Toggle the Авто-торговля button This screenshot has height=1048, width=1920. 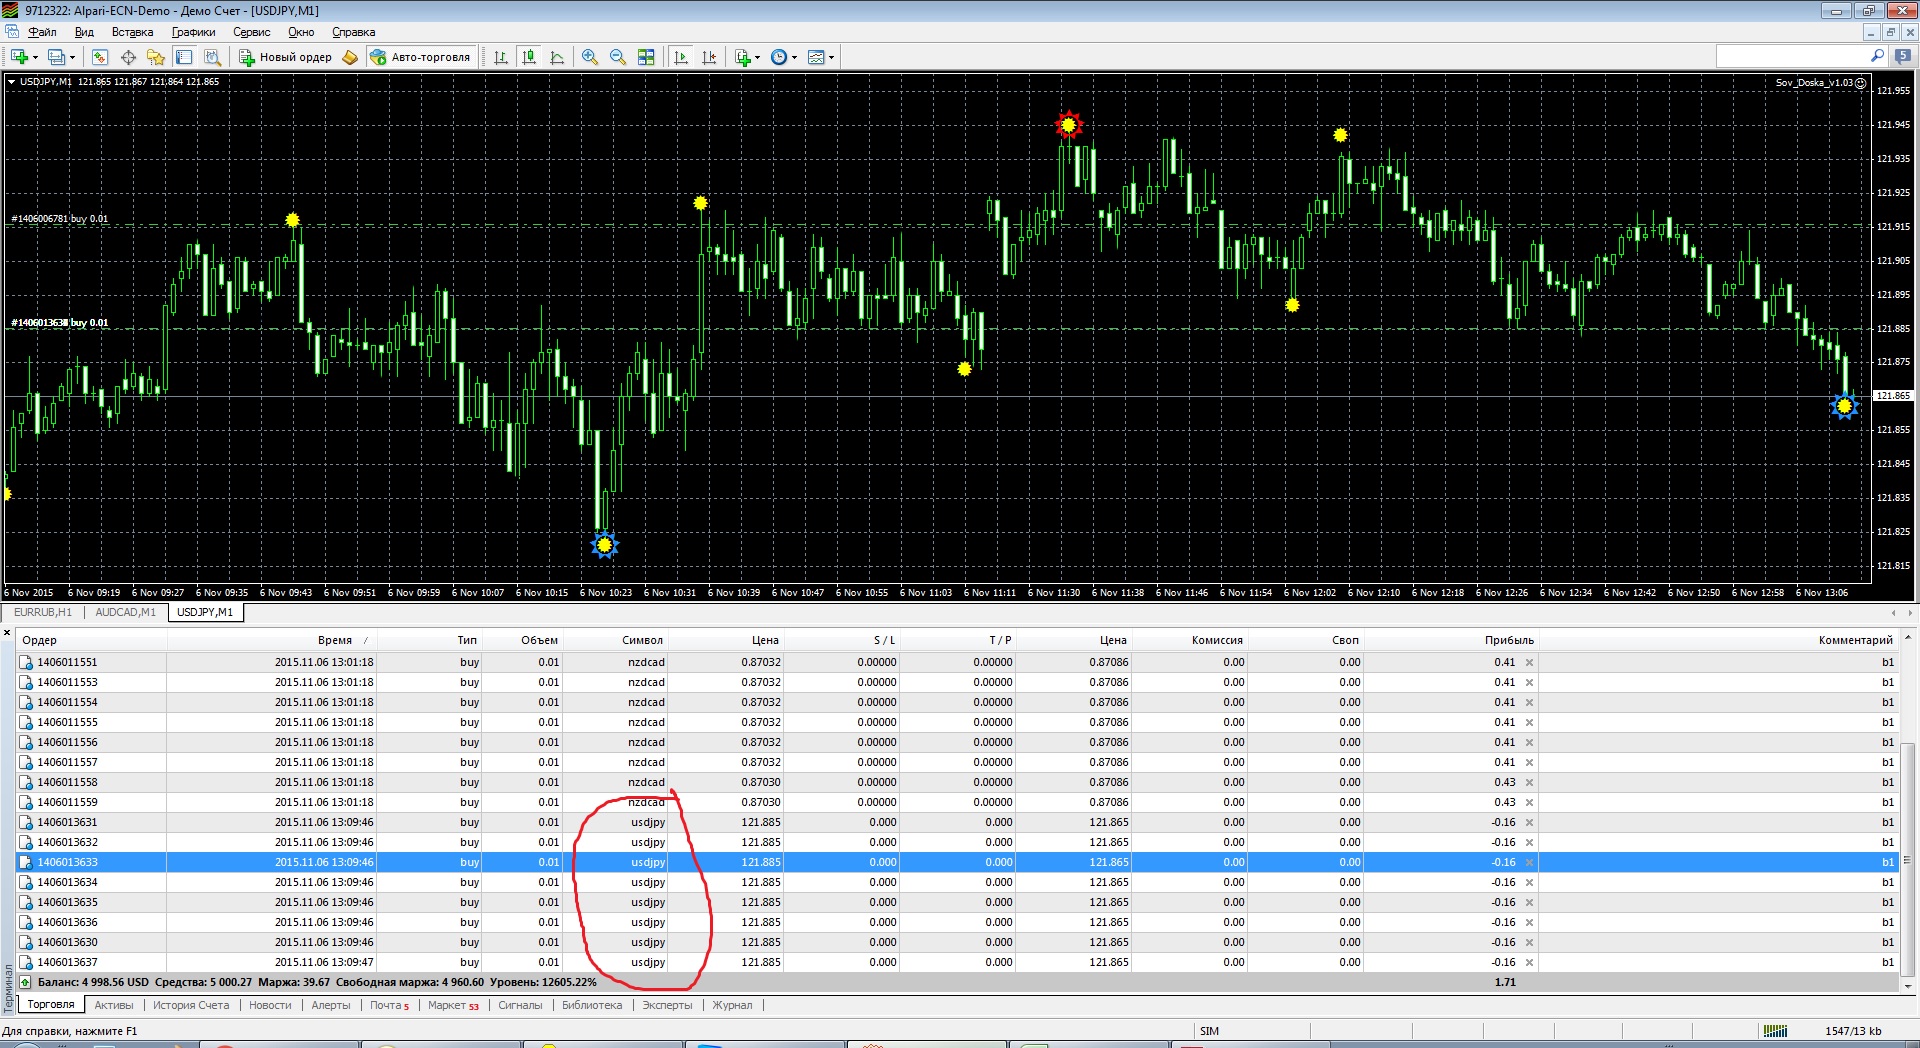point(420,57)
